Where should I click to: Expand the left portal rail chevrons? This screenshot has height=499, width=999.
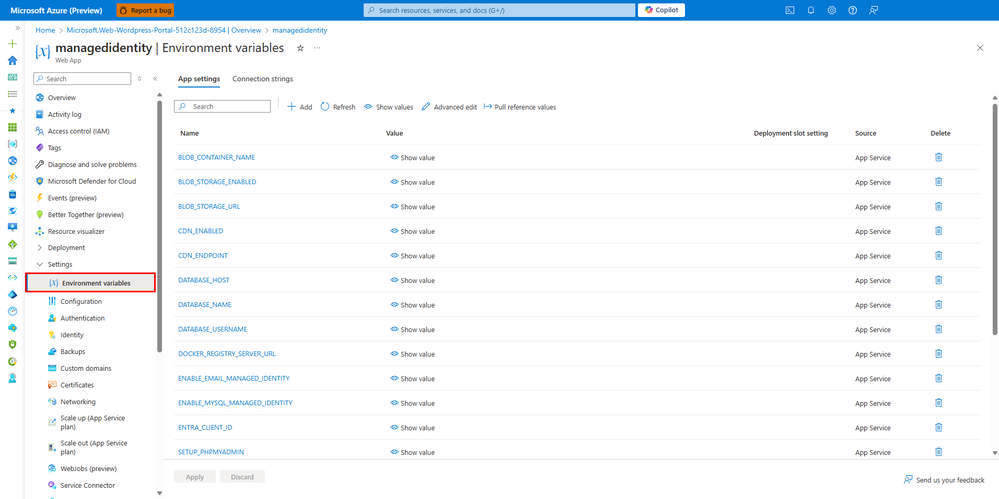[17, 28]
